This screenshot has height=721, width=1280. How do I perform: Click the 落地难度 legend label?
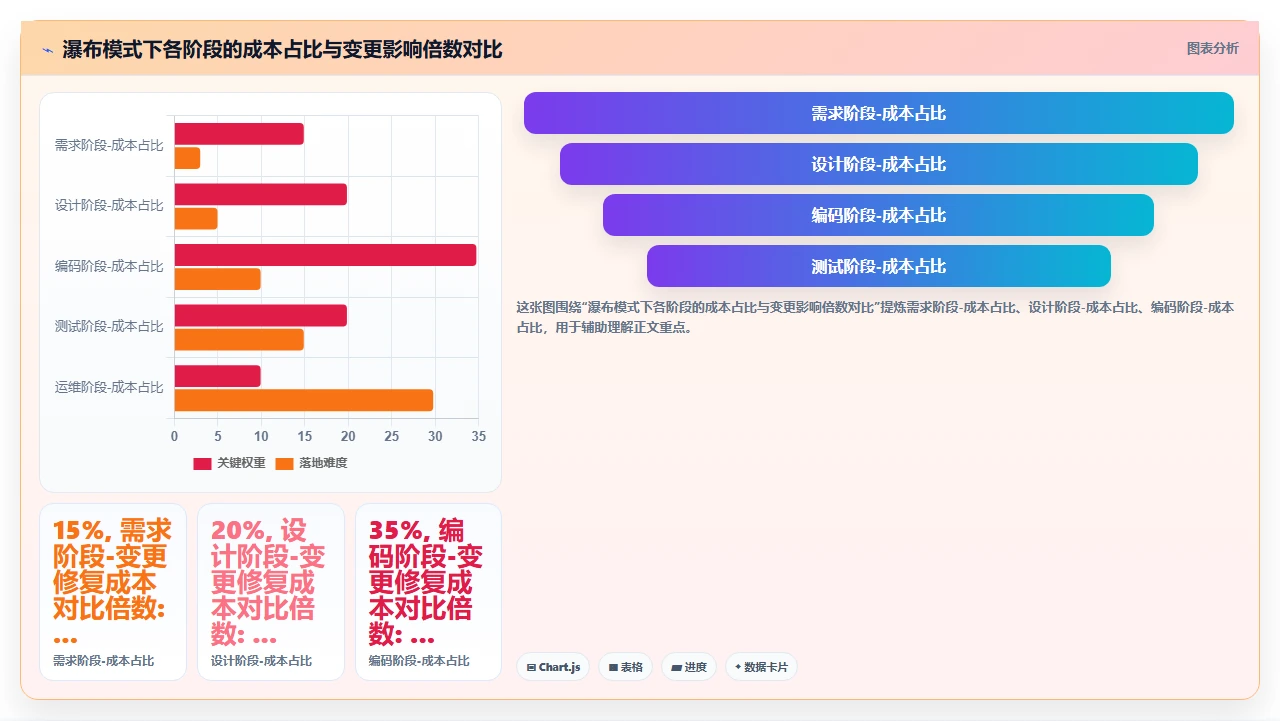(x=323, y=463)
